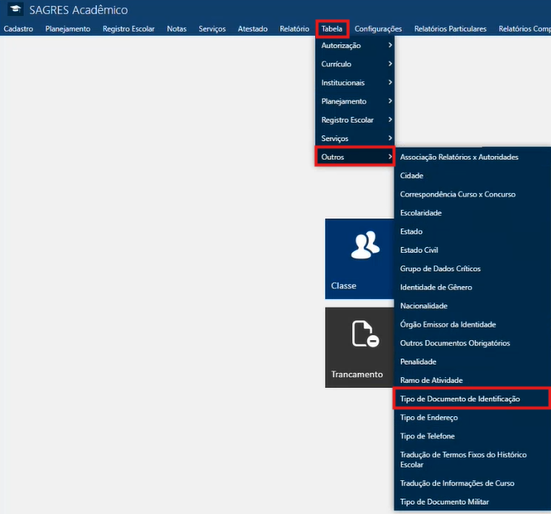The height and width of the screenshot is (514, 551).
Task: Open Identidade de Gênero entry
Action: tap(436, 287)
